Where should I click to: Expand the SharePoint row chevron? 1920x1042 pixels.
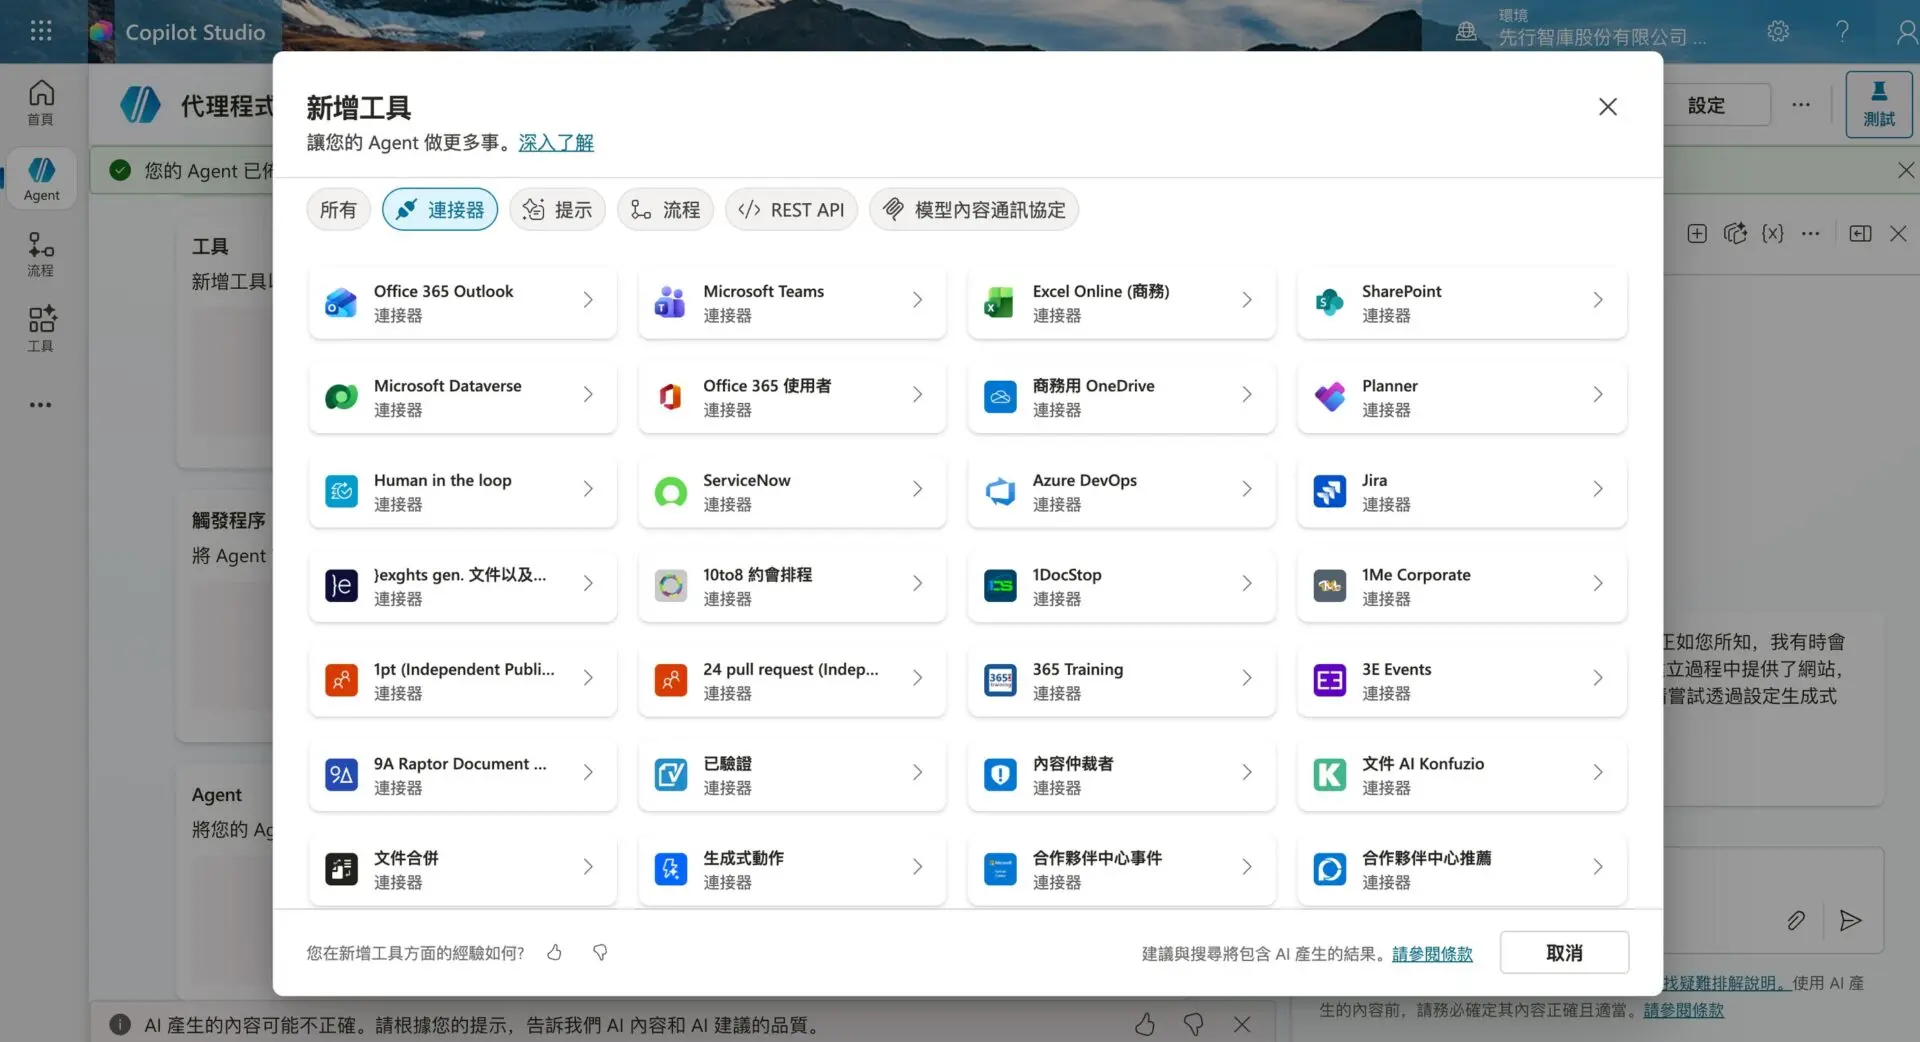click(1598, 300)
